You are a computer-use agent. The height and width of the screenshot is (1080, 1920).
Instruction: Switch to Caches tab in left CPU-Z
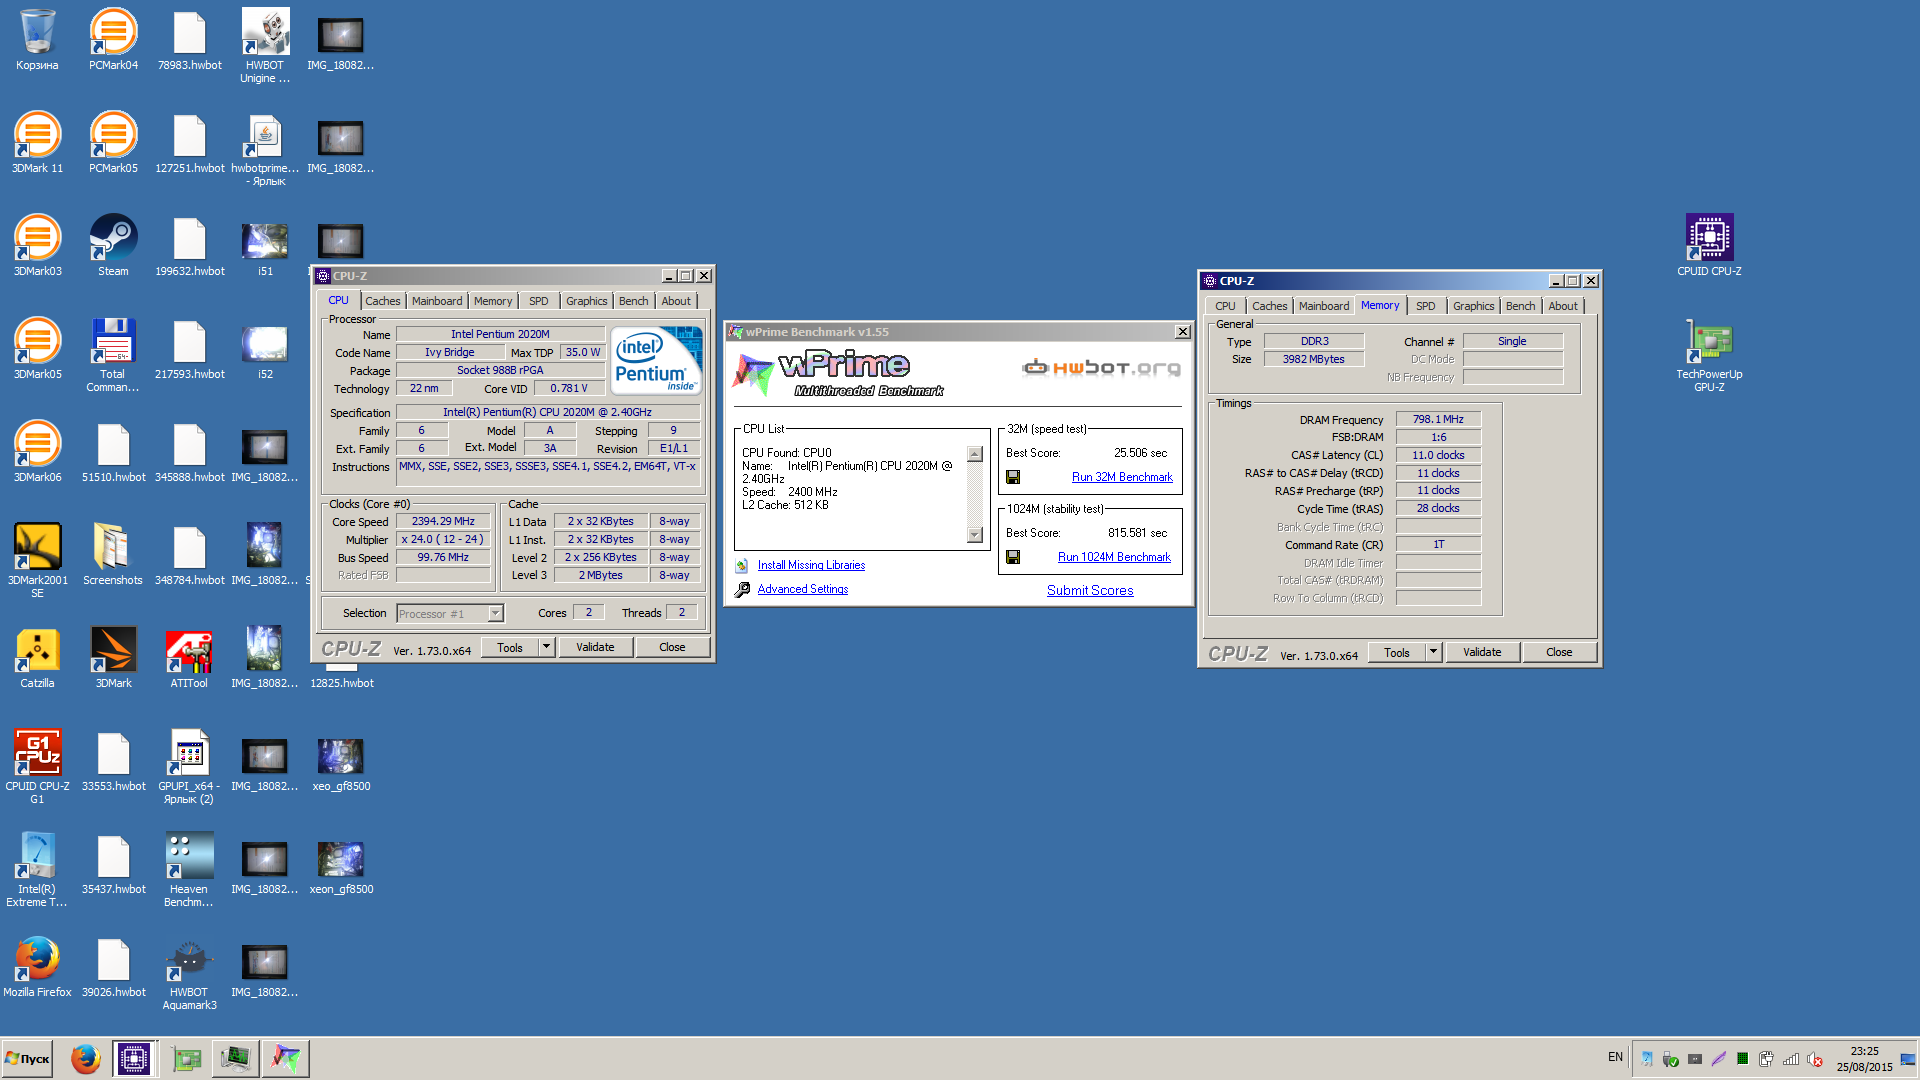click(382, 301)
